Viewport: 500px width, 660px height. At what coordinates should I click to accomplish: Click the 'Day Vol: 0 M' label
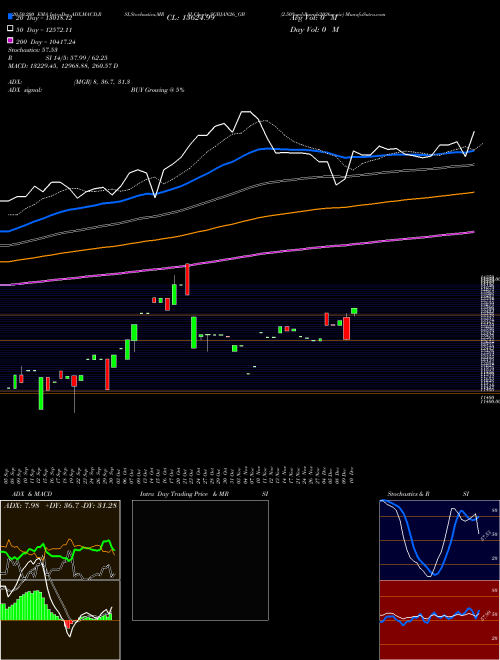[x=314, y=29]
